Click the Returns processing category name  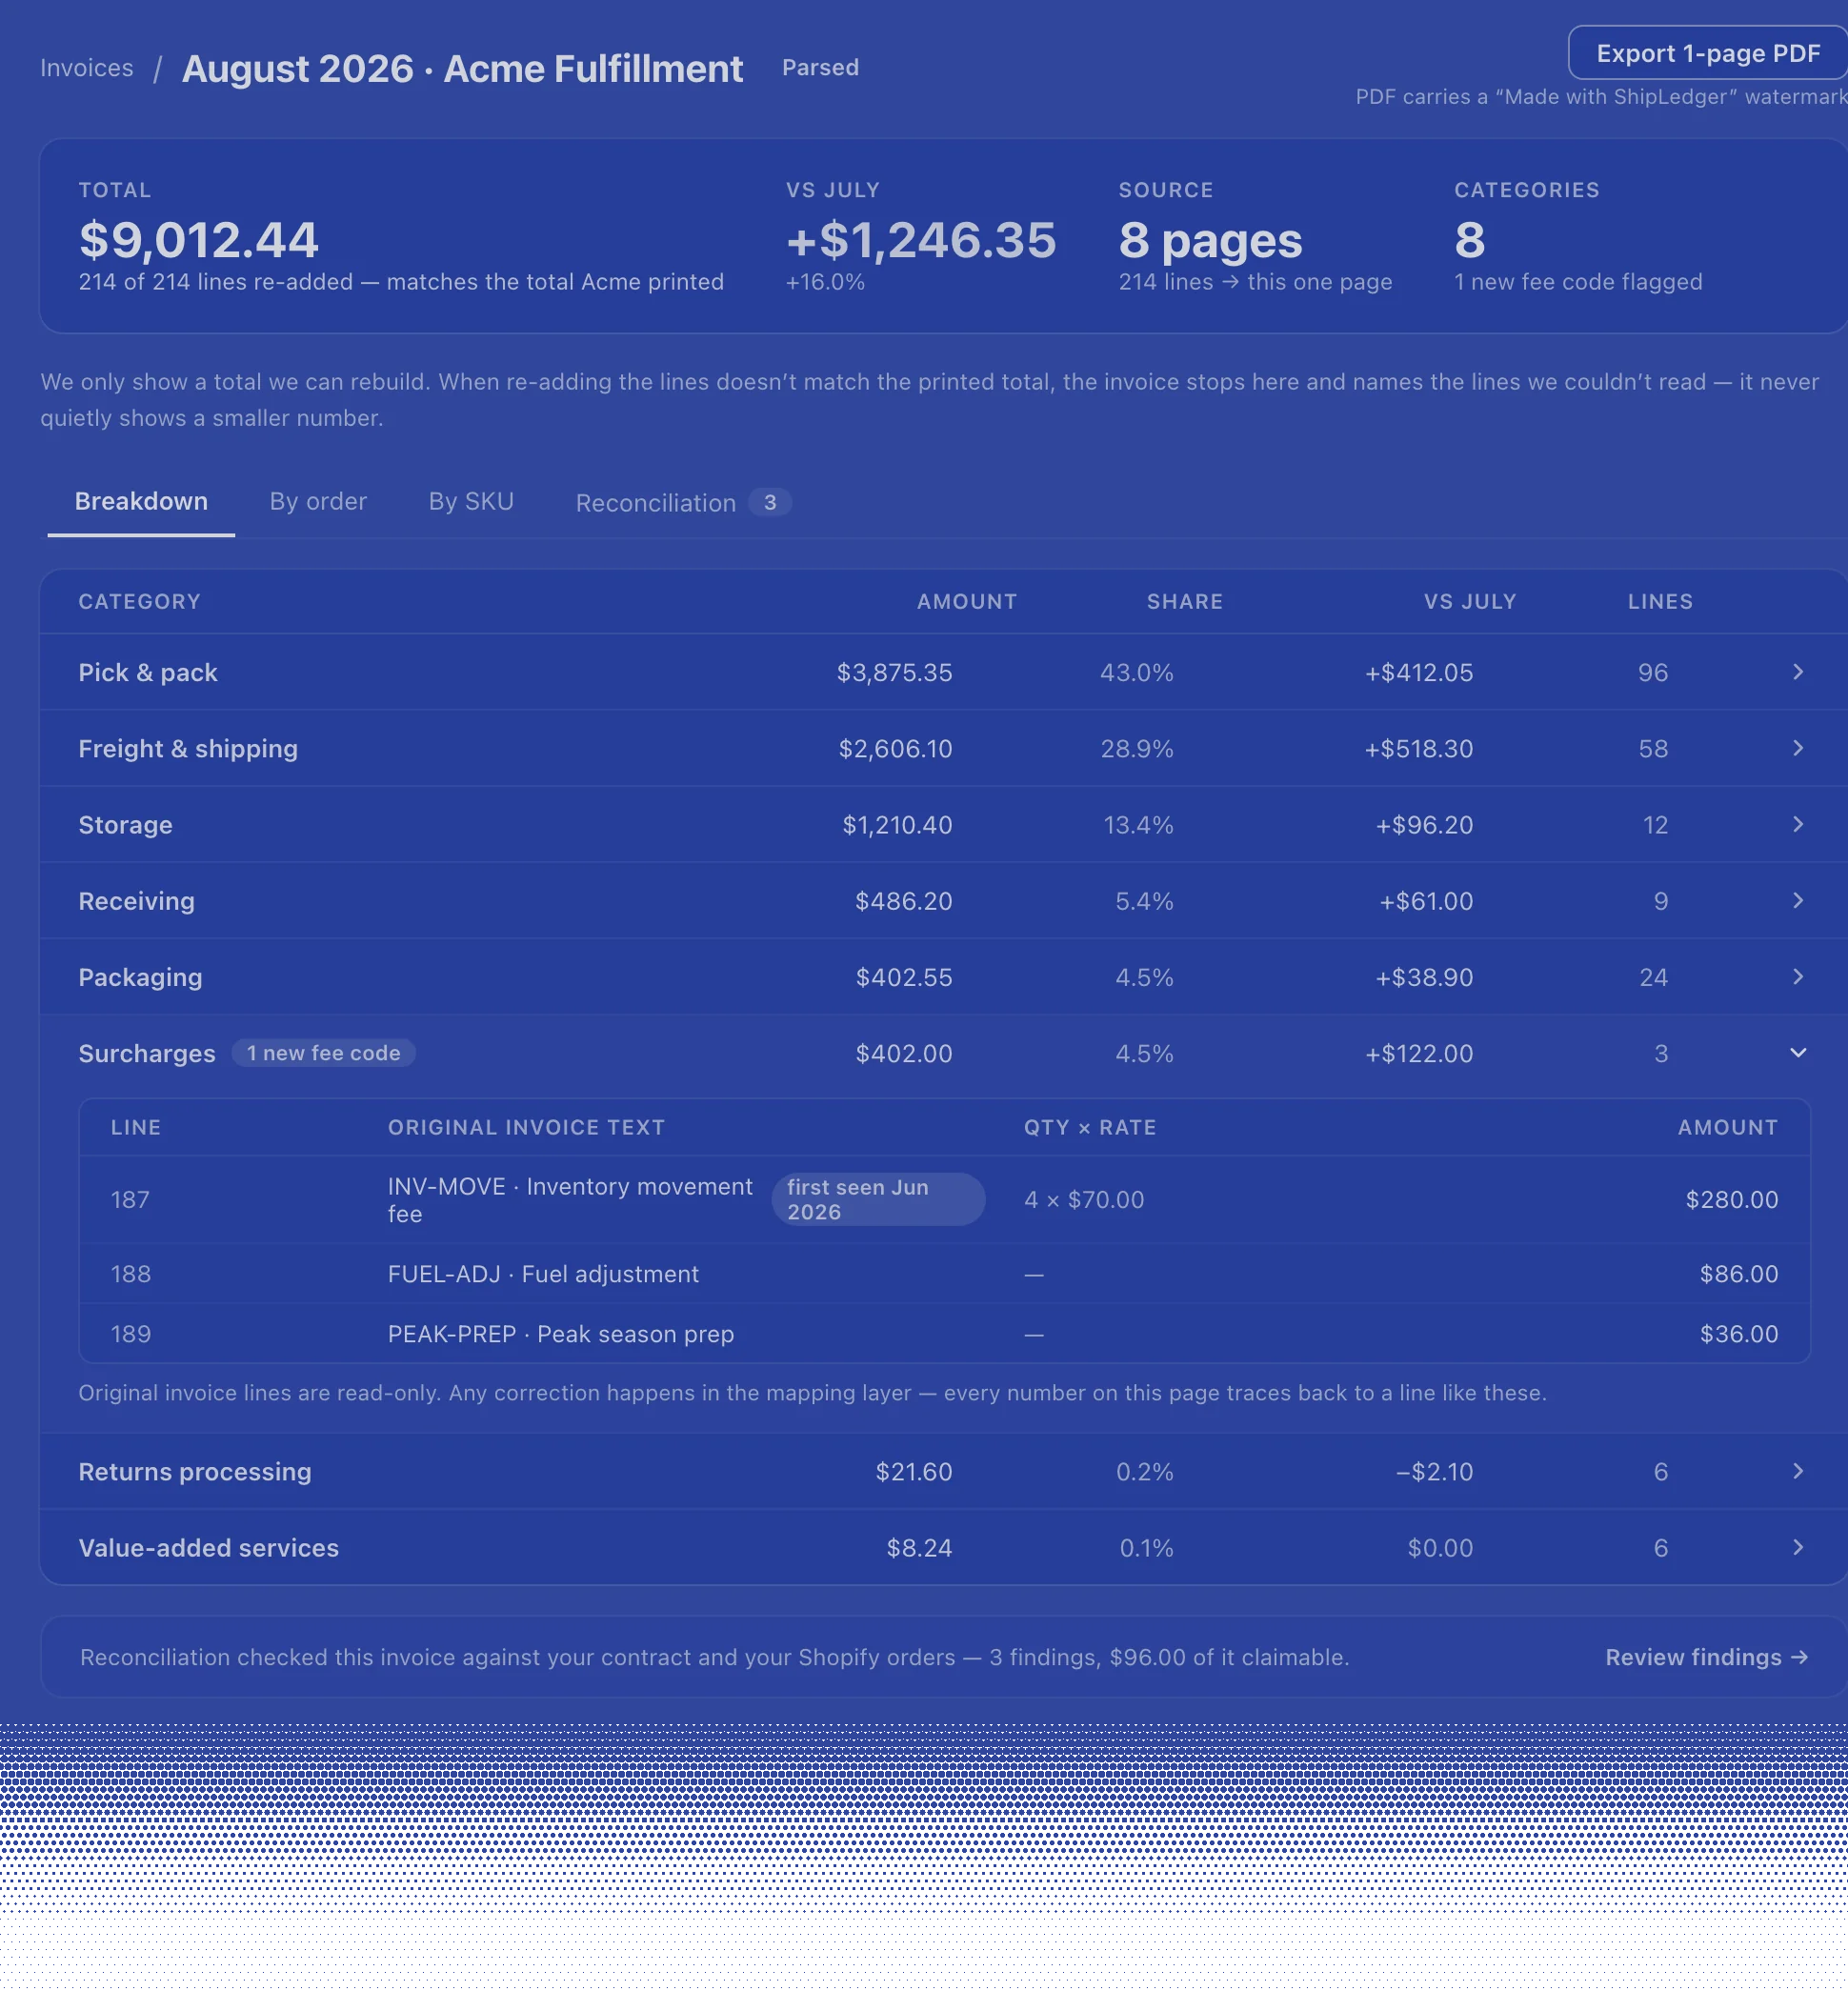(195, 1471)
